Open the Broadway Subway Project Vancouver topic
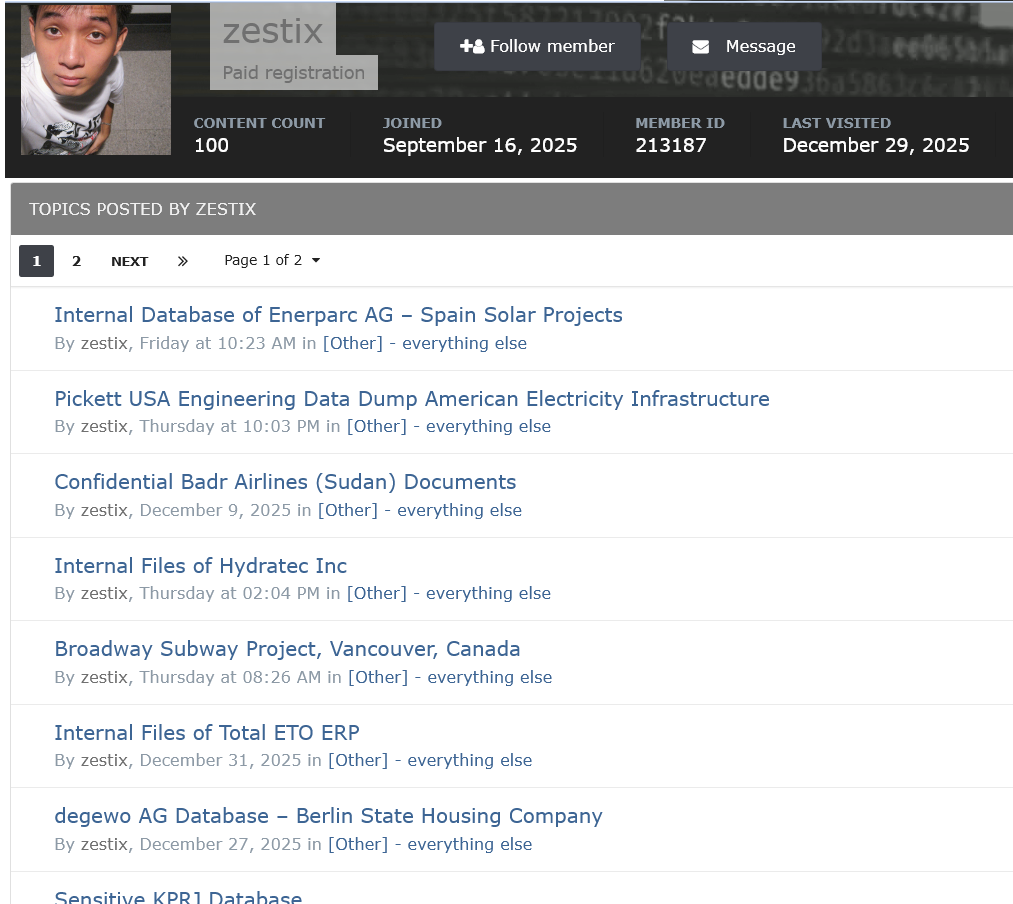 [287, 649]
